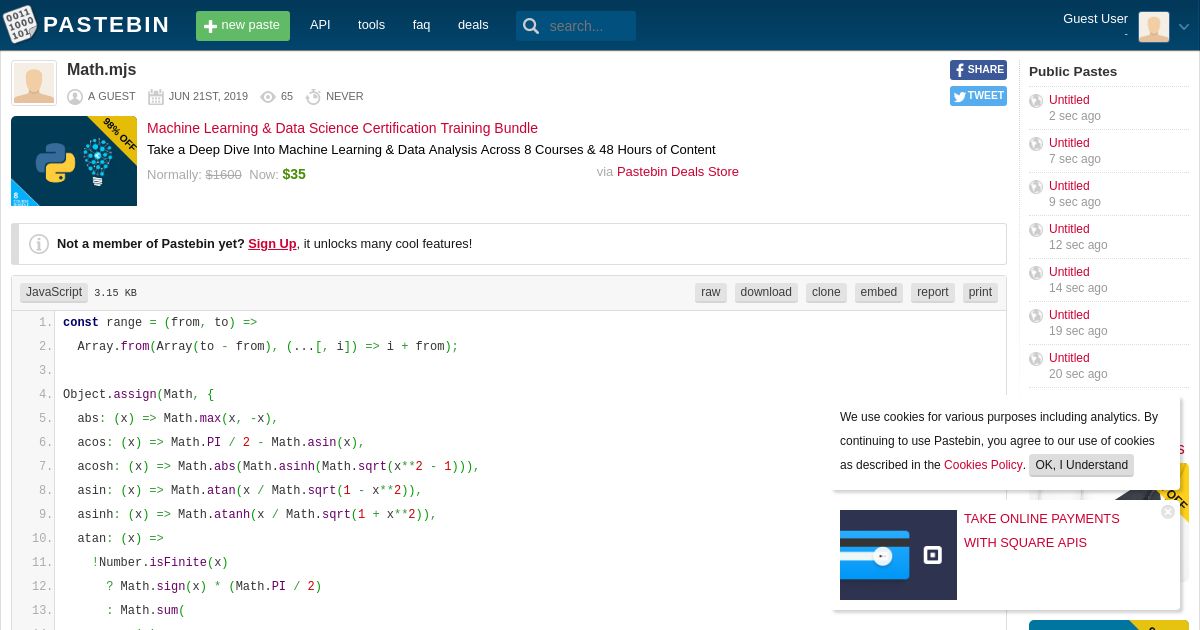This screenshot has height=630, width=1200.
Task: Open the Cookies Policy link
Action: click(x=983, y=465)
